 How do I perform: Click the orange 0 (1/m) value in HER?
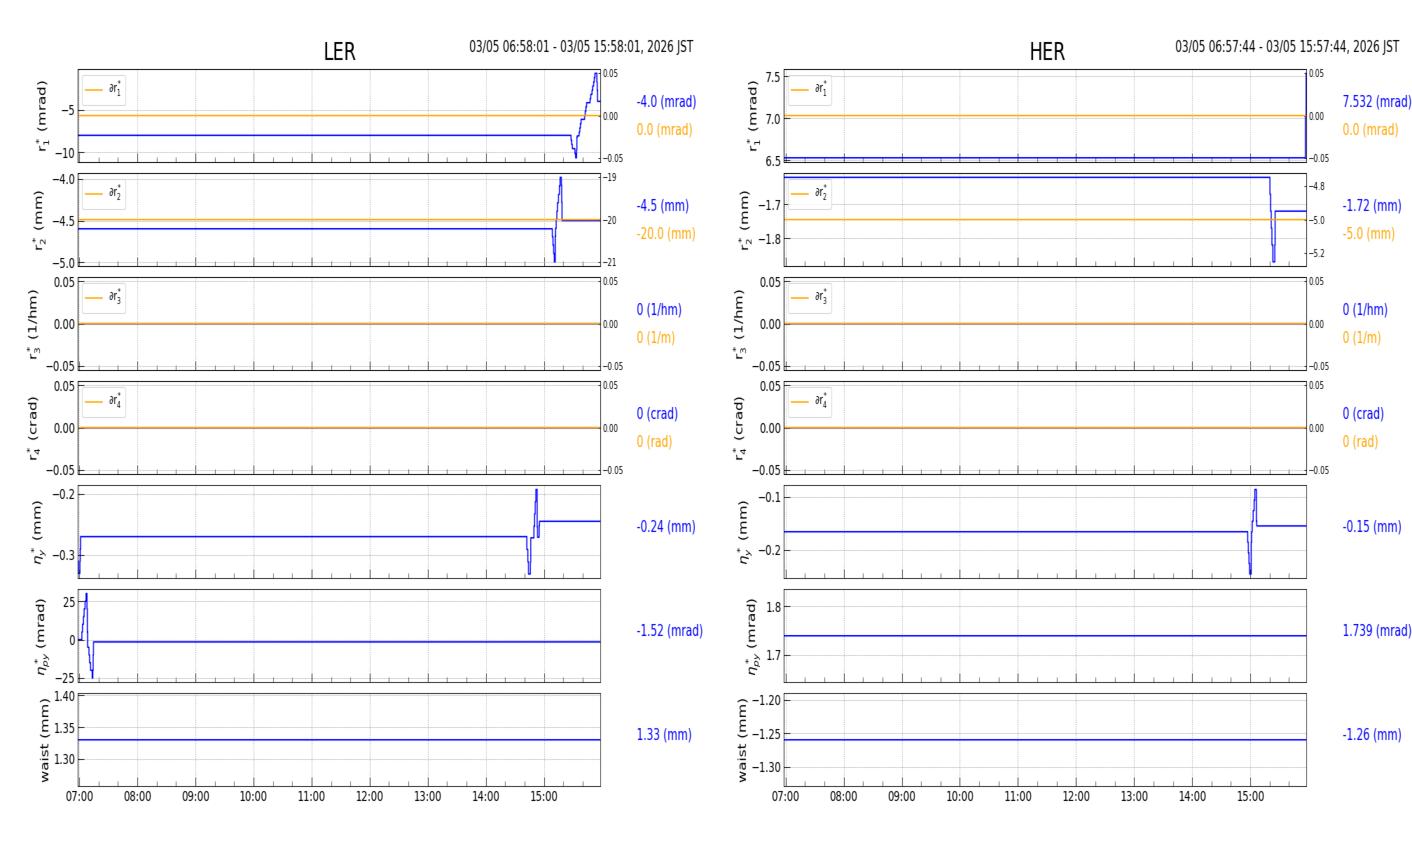pos(1362,338)
